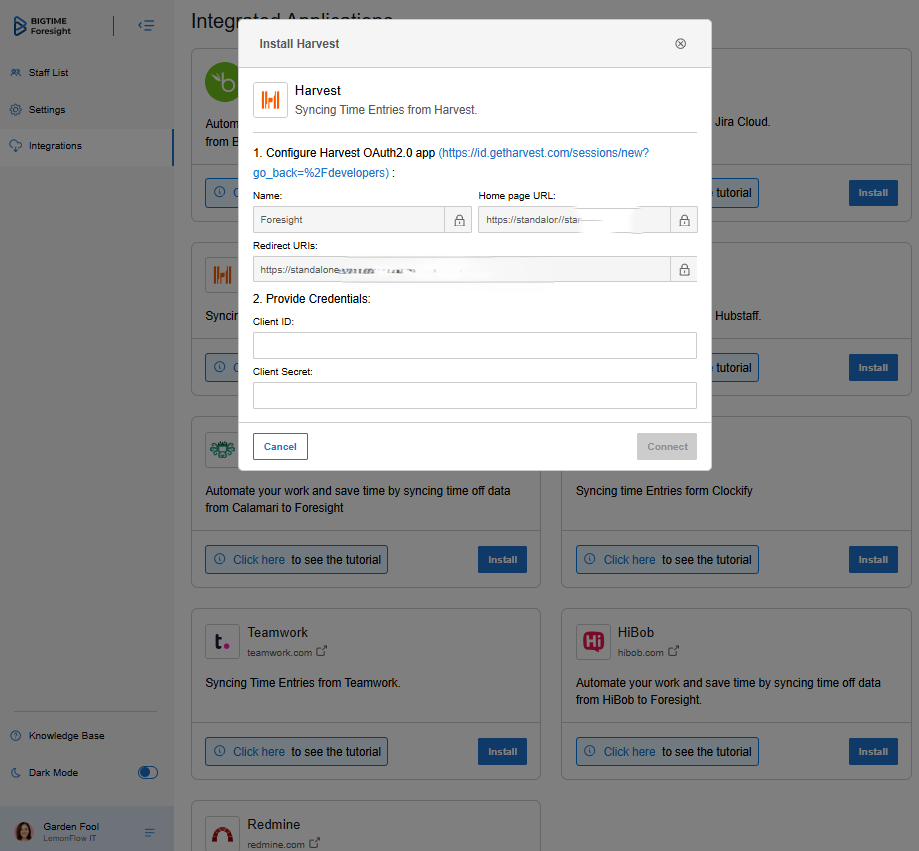
Task: Click the Staff List people icon
Action: point(16,73)
